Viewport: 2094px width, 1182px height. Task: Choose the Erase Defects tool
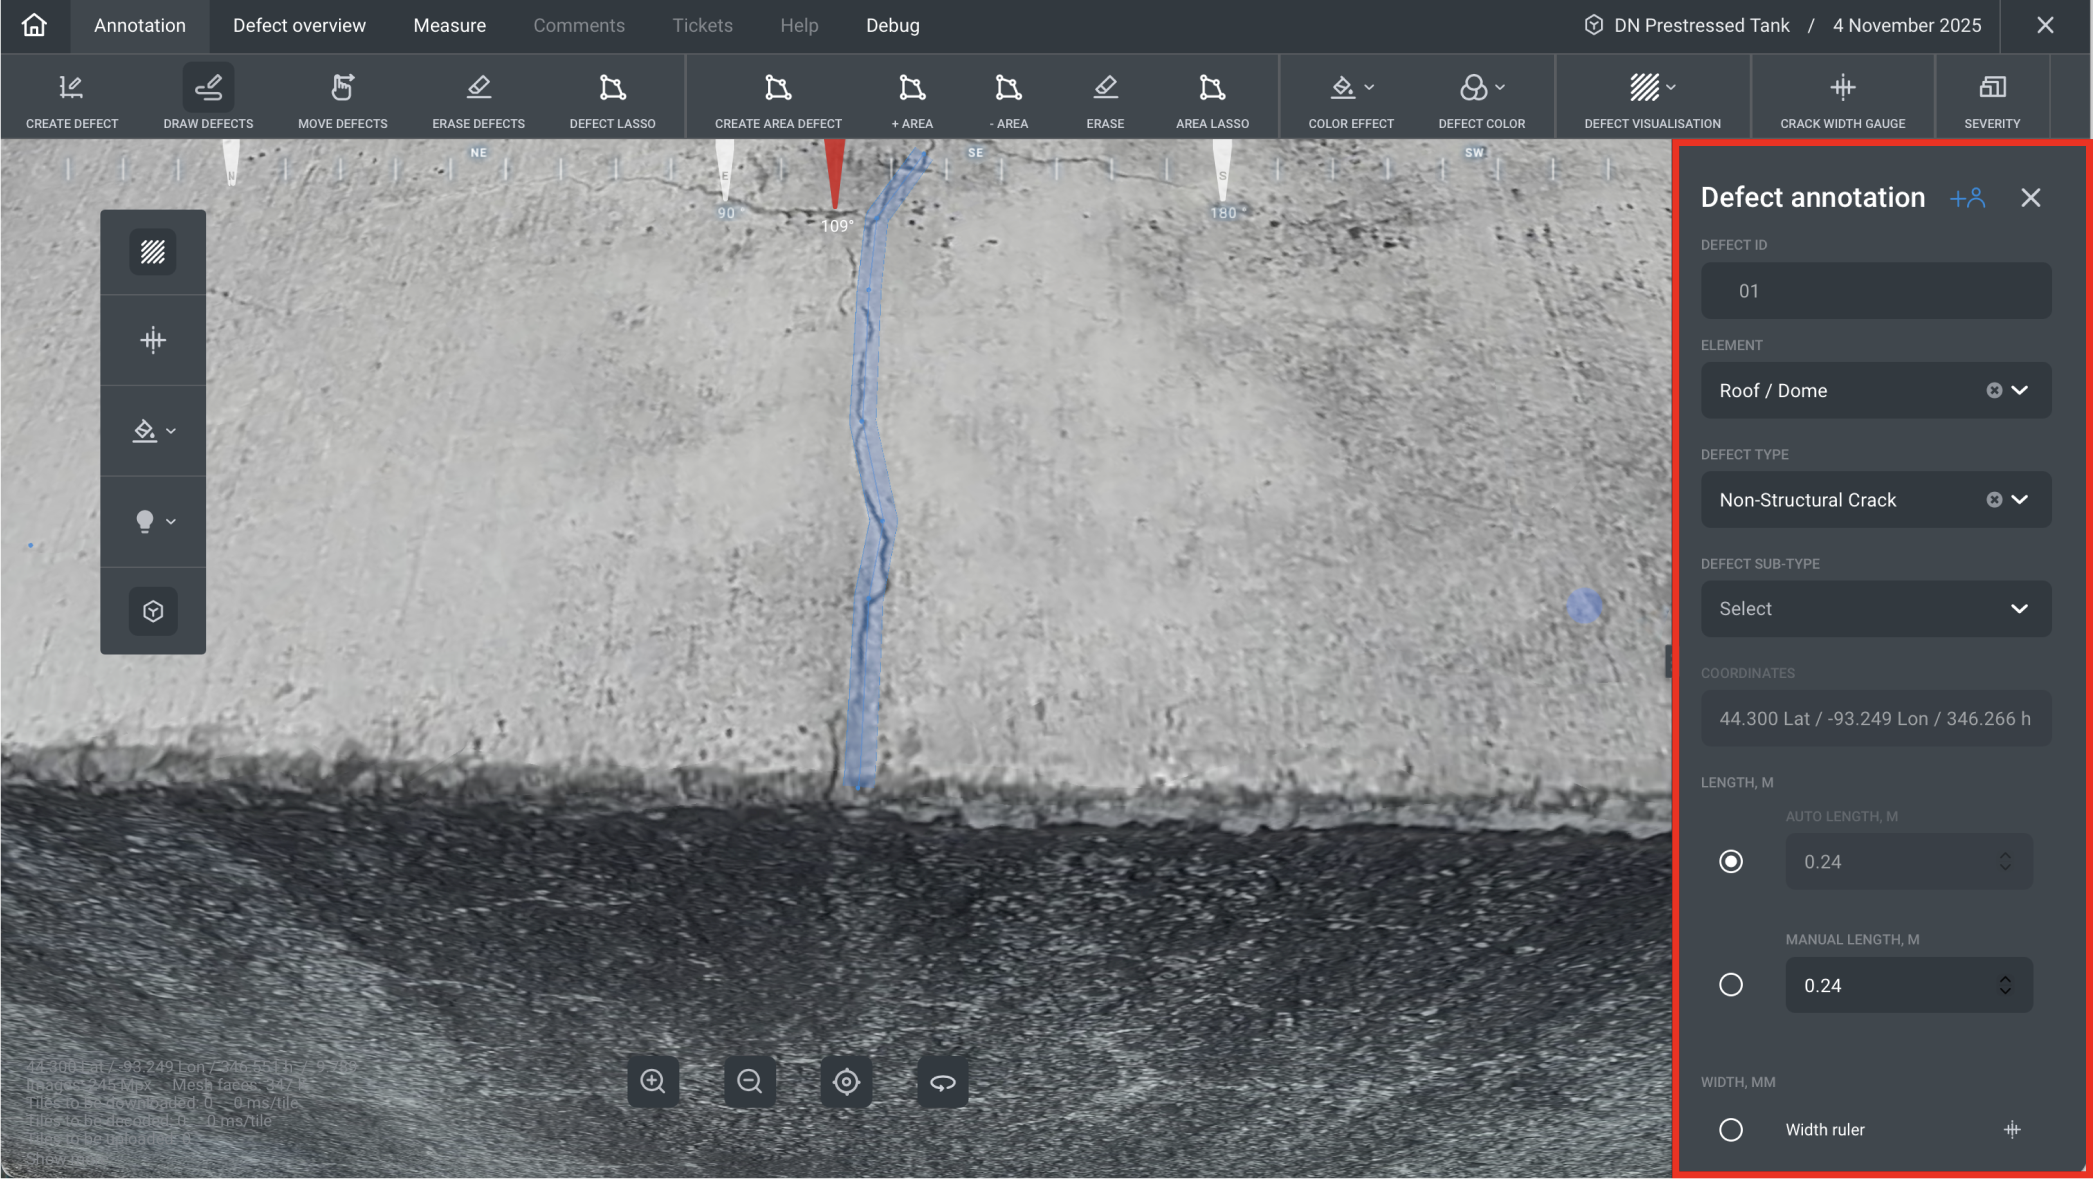478,99
